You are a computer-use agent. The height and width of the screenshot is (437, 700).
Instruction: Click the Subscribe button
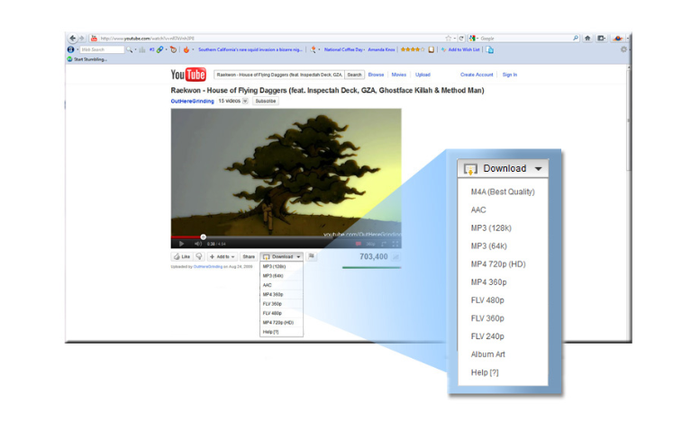pyautogui.click(x=266, y=101)
